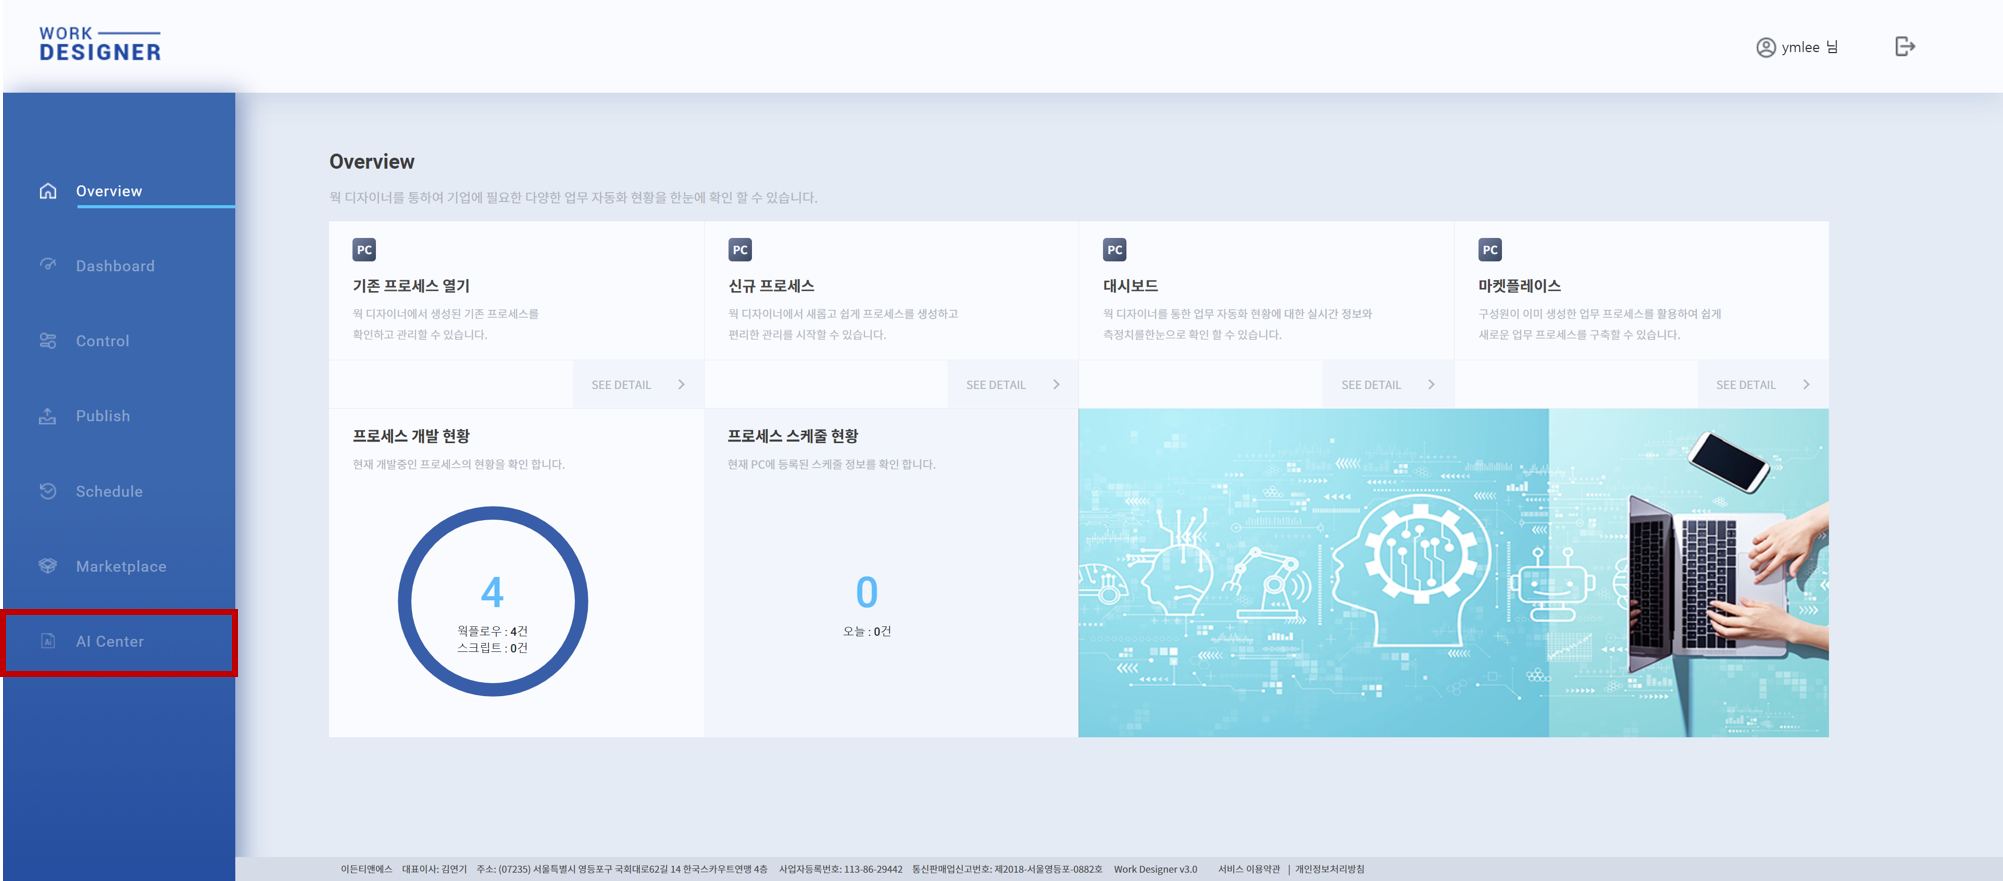The height and width of the screenshot is (881, 2003).
Task: Click the process count 4 in donut chart
Action: click(492, 593)
